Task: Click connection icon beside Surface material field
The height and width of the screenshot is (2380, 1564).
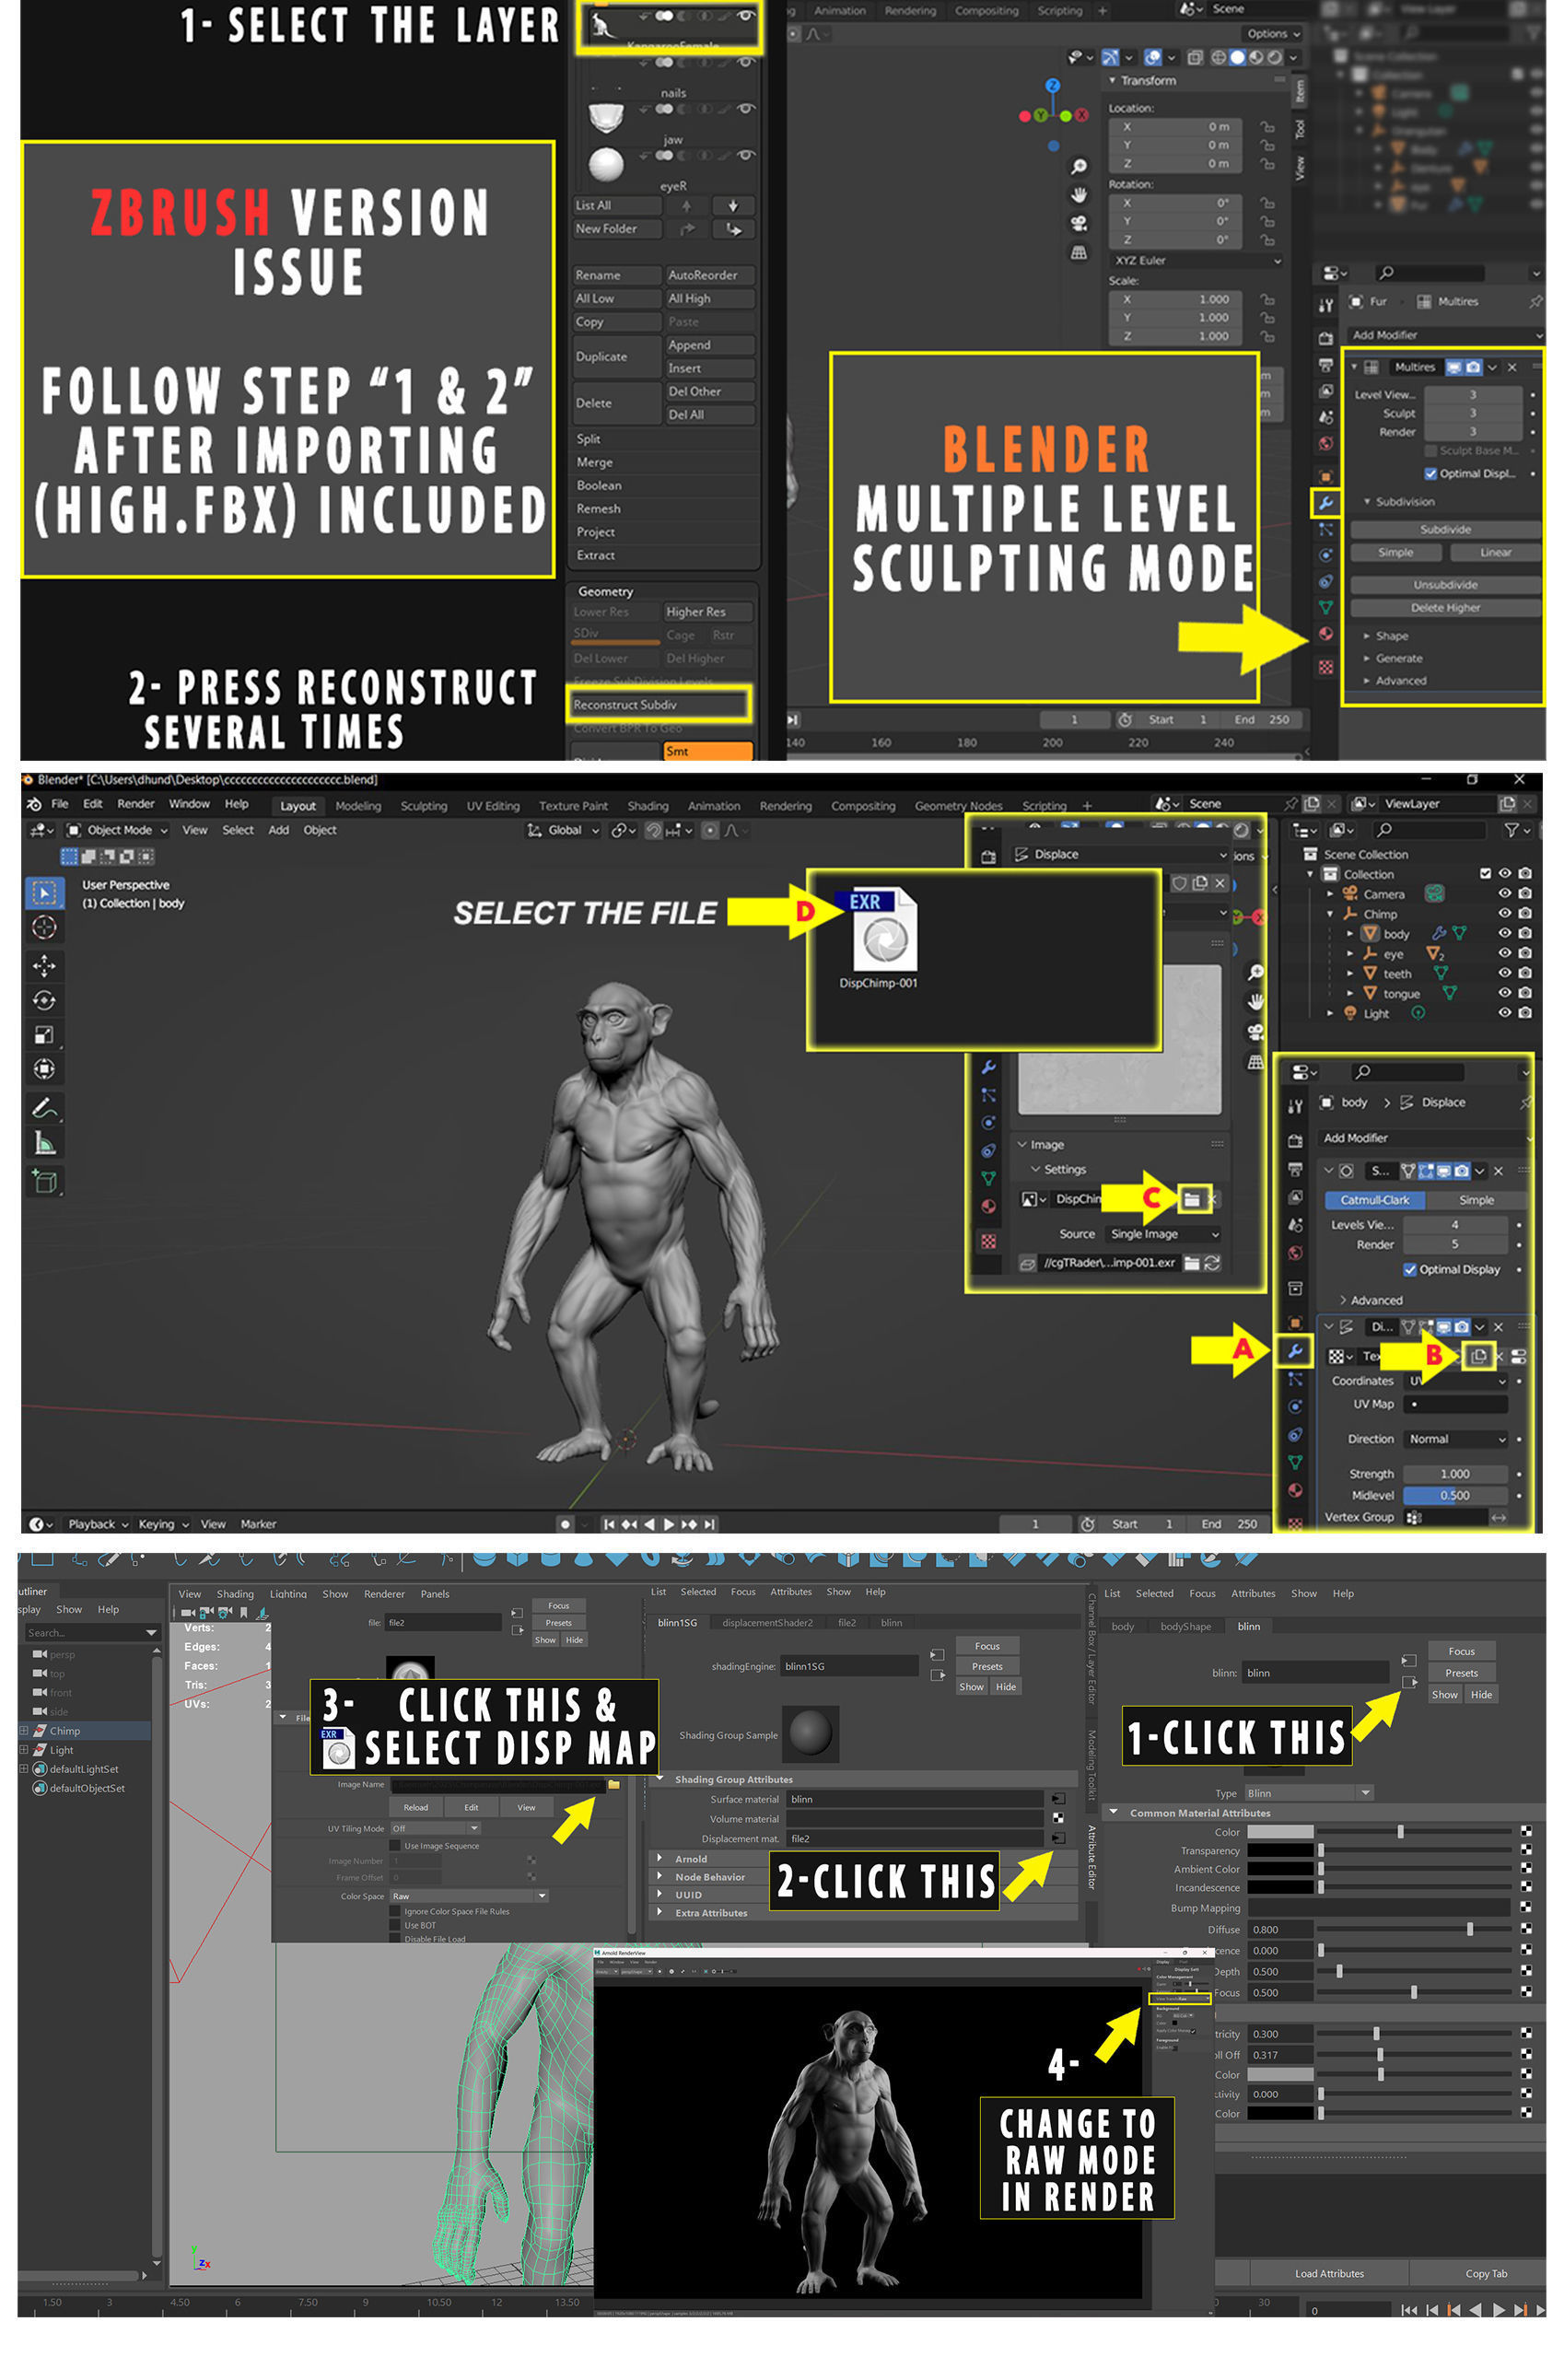Action: [x=1057, y=1799]
